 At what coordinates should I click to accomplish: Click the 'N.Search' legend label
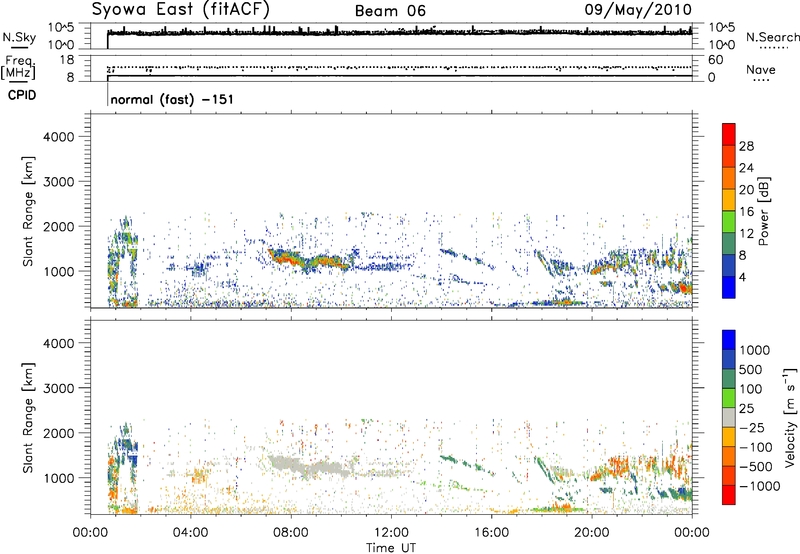point(772,37)
